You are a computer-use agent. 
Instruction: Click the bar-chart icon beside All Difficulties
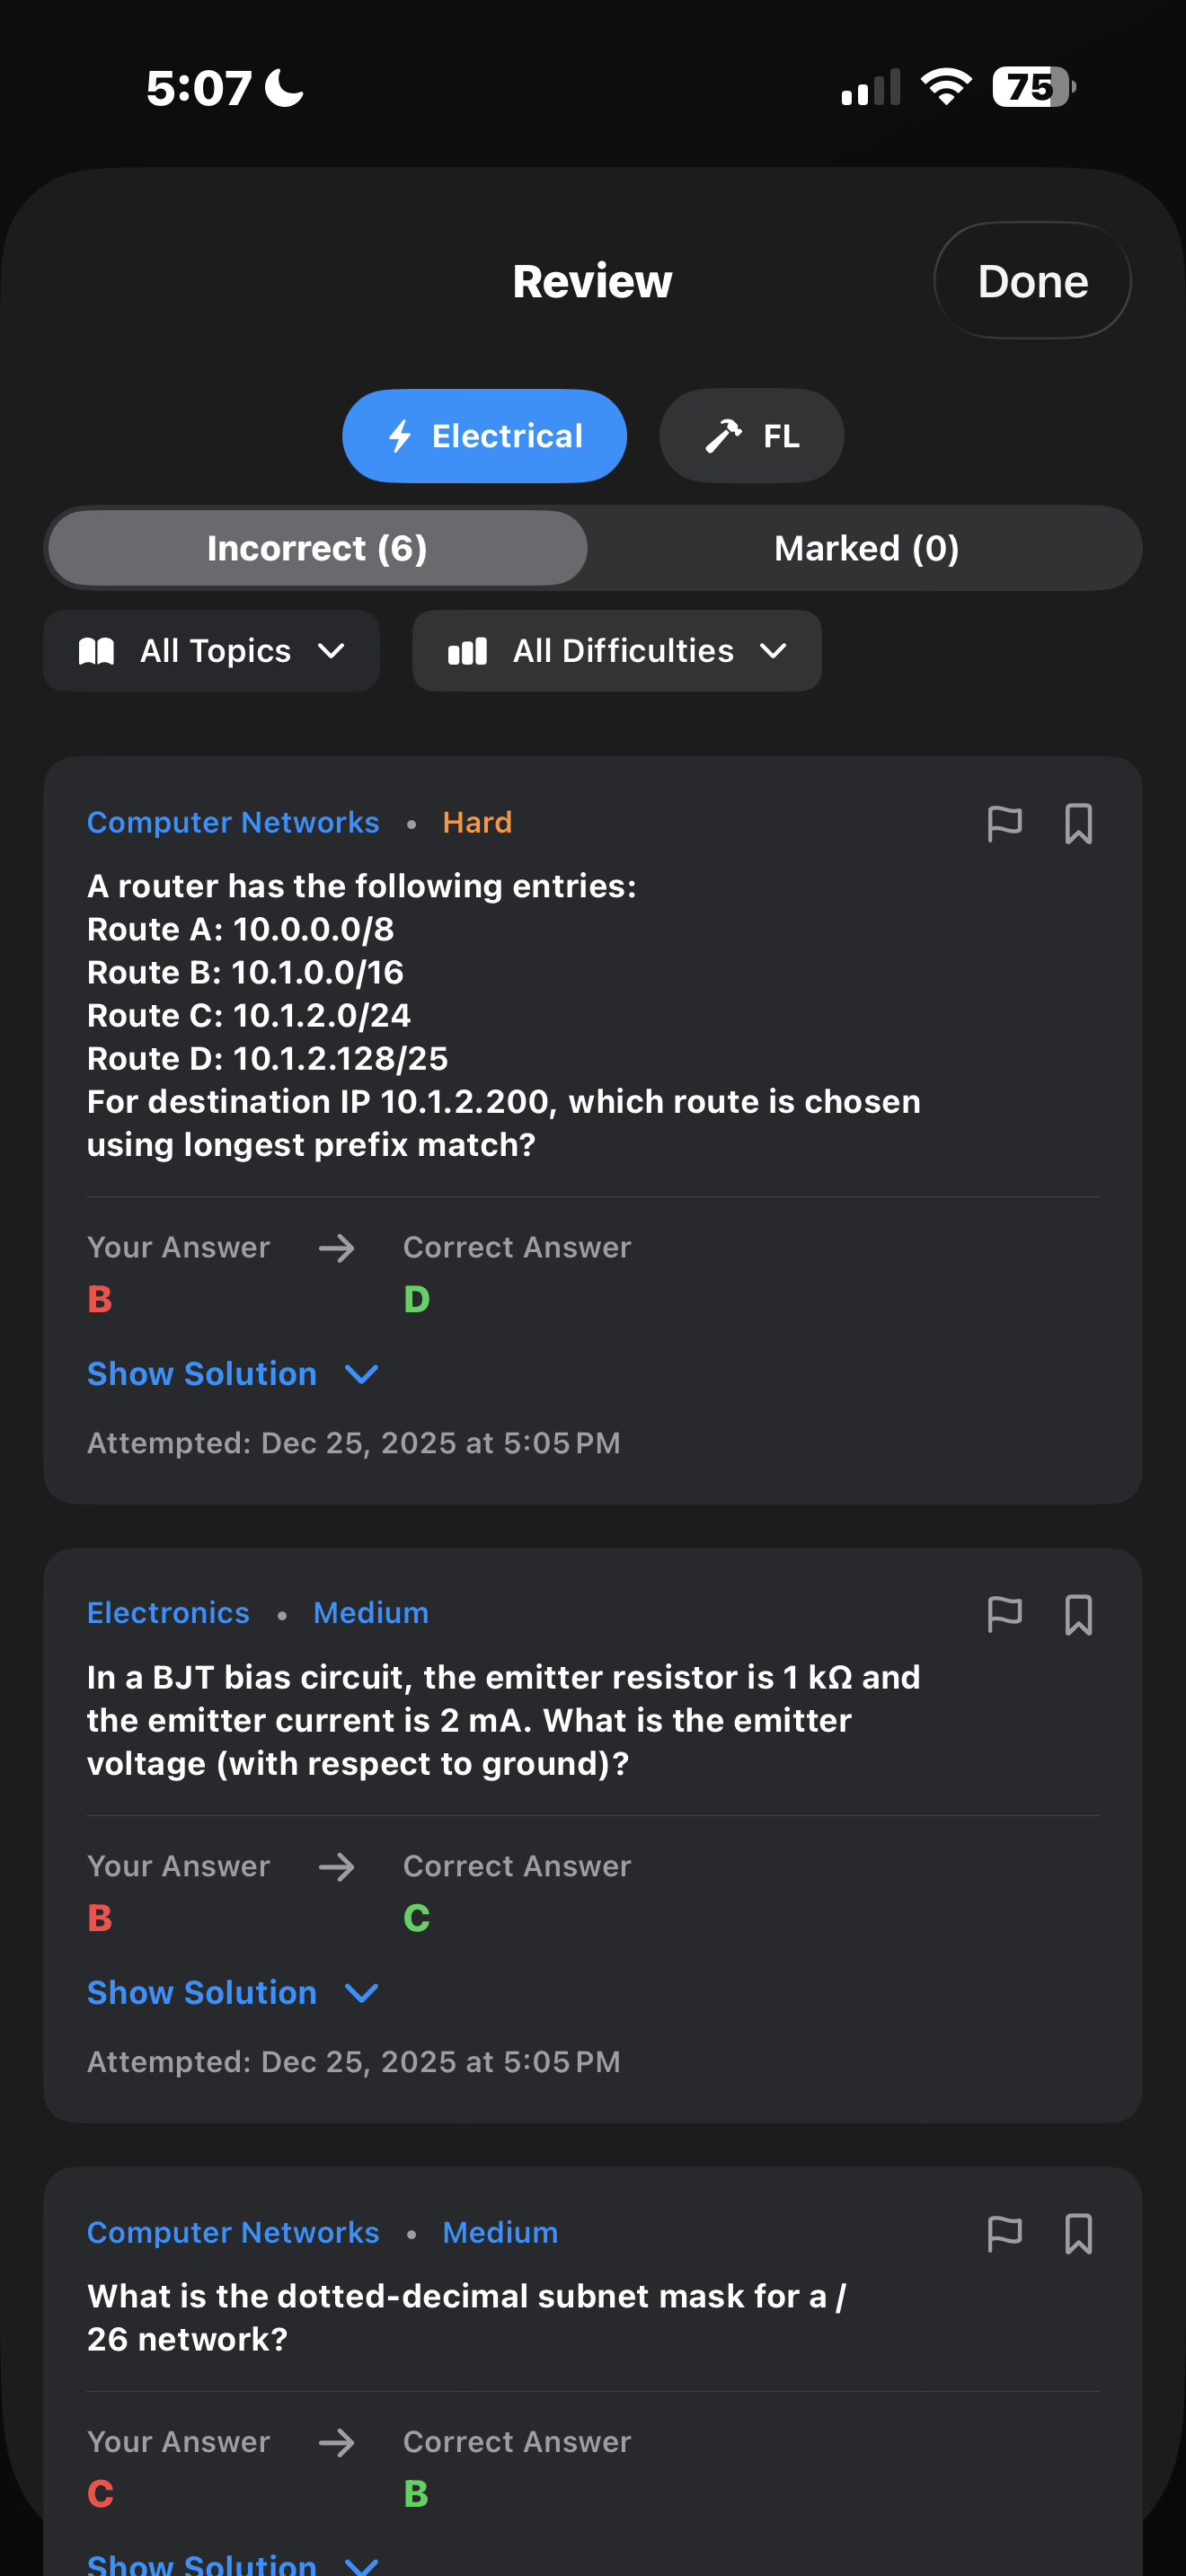466,650
